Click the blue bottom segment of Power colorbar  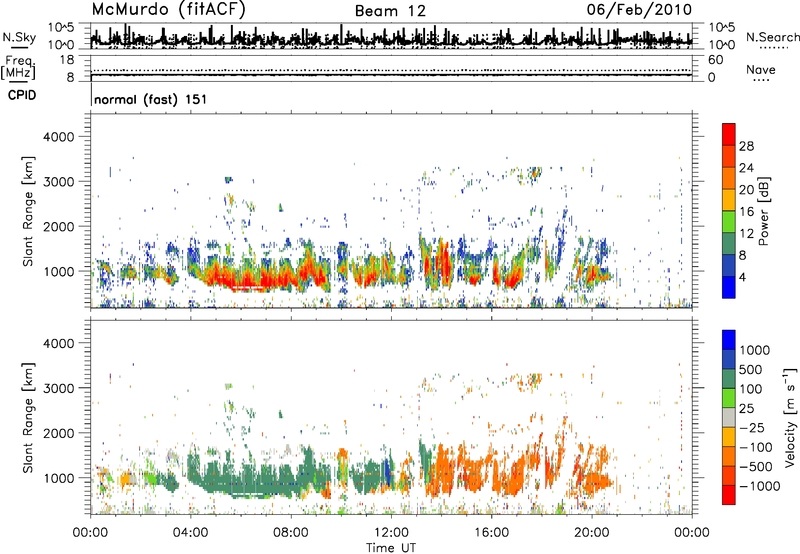(729, 288)
